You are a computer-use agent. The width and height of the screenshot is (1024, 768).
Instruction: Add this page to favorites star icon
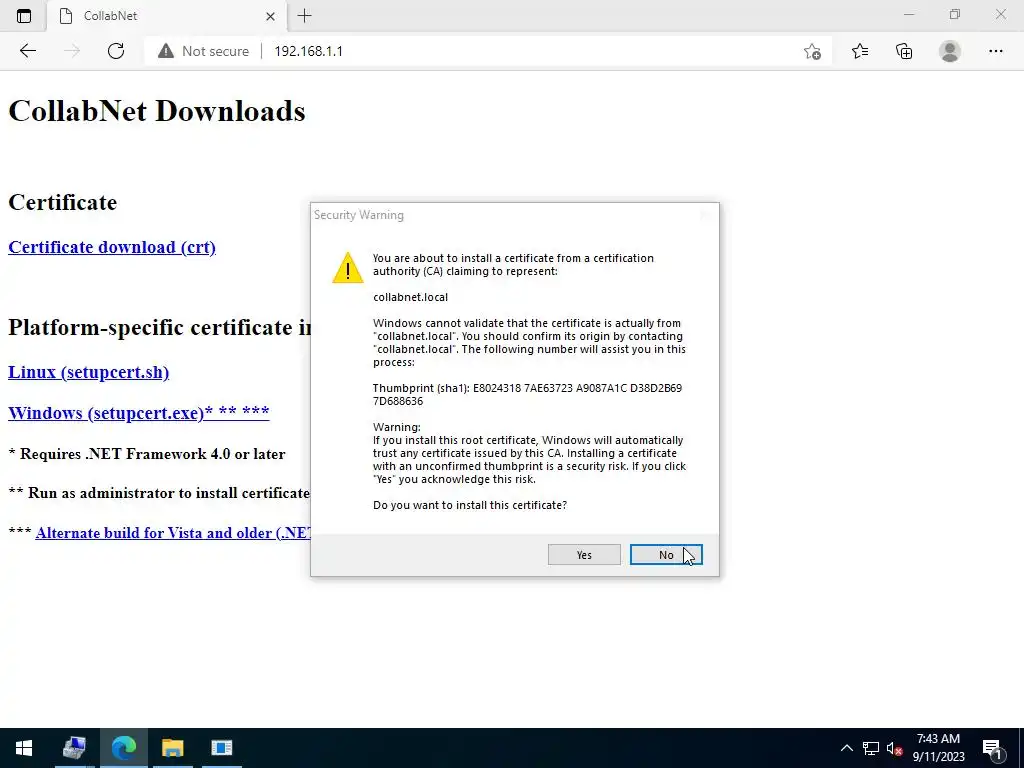(812, 51)
